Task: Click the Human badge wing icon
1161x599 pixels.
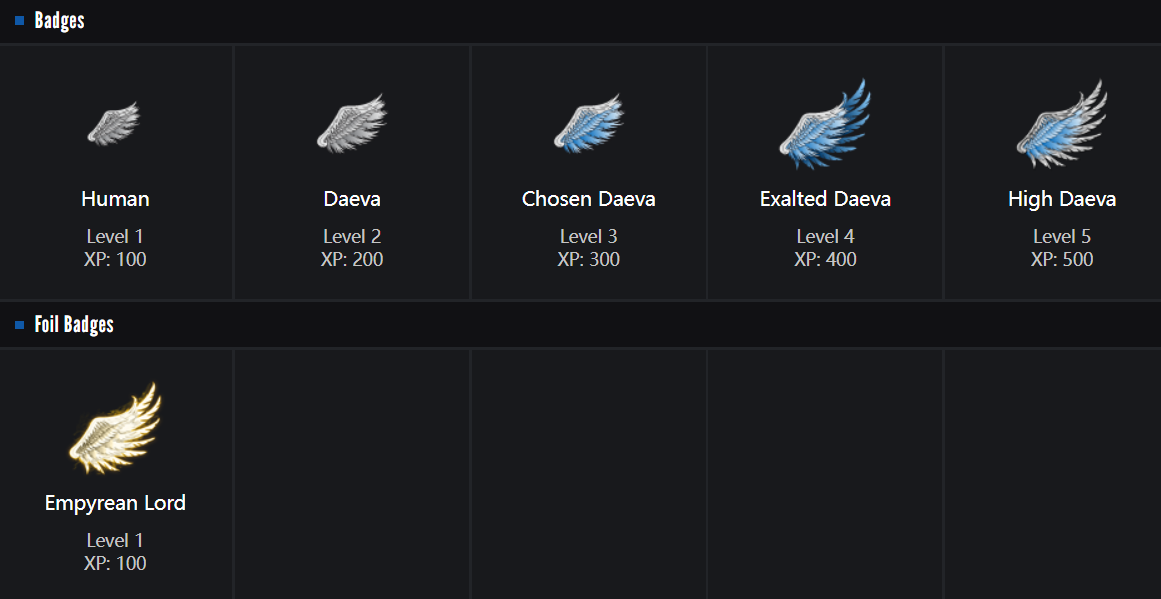Action: click(114, 123)
